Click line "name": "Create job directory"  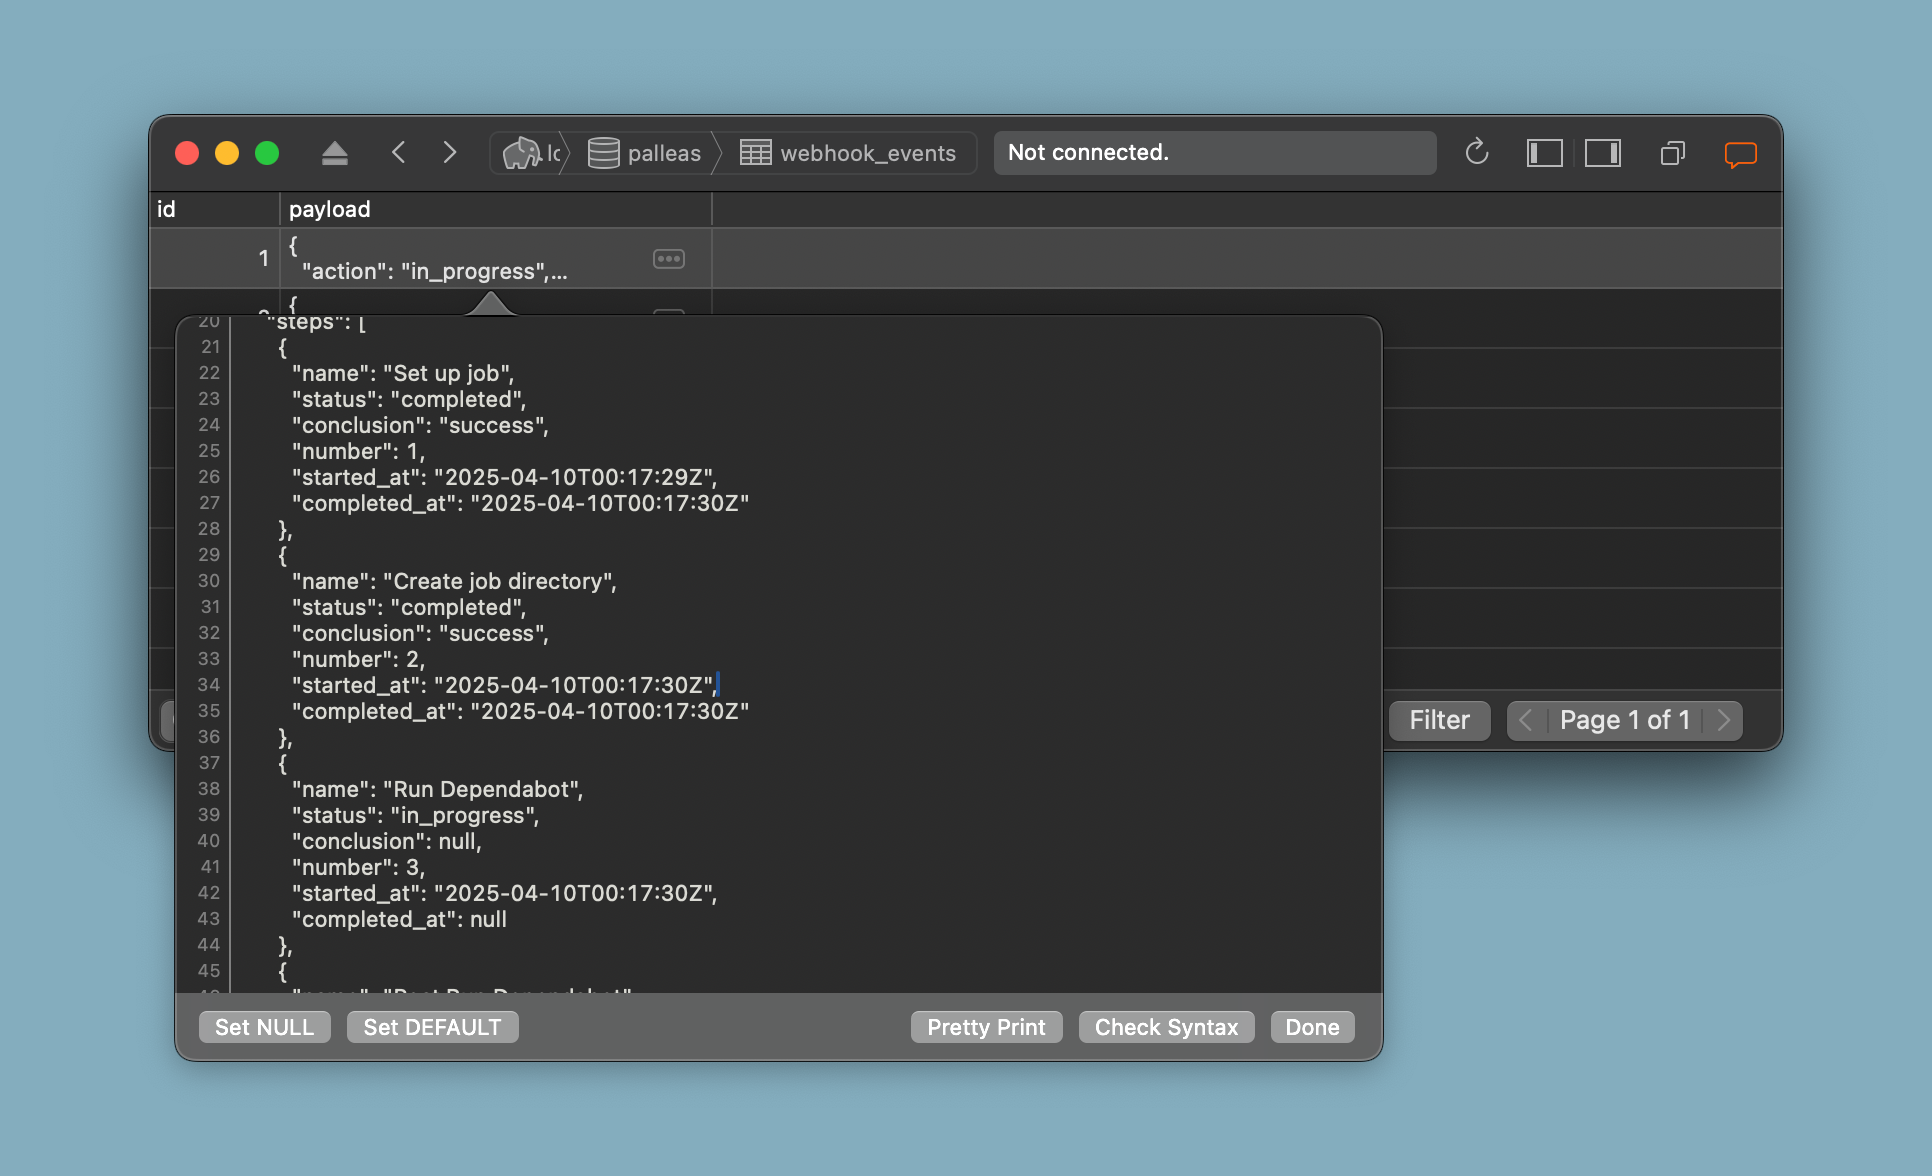(454, 581)
